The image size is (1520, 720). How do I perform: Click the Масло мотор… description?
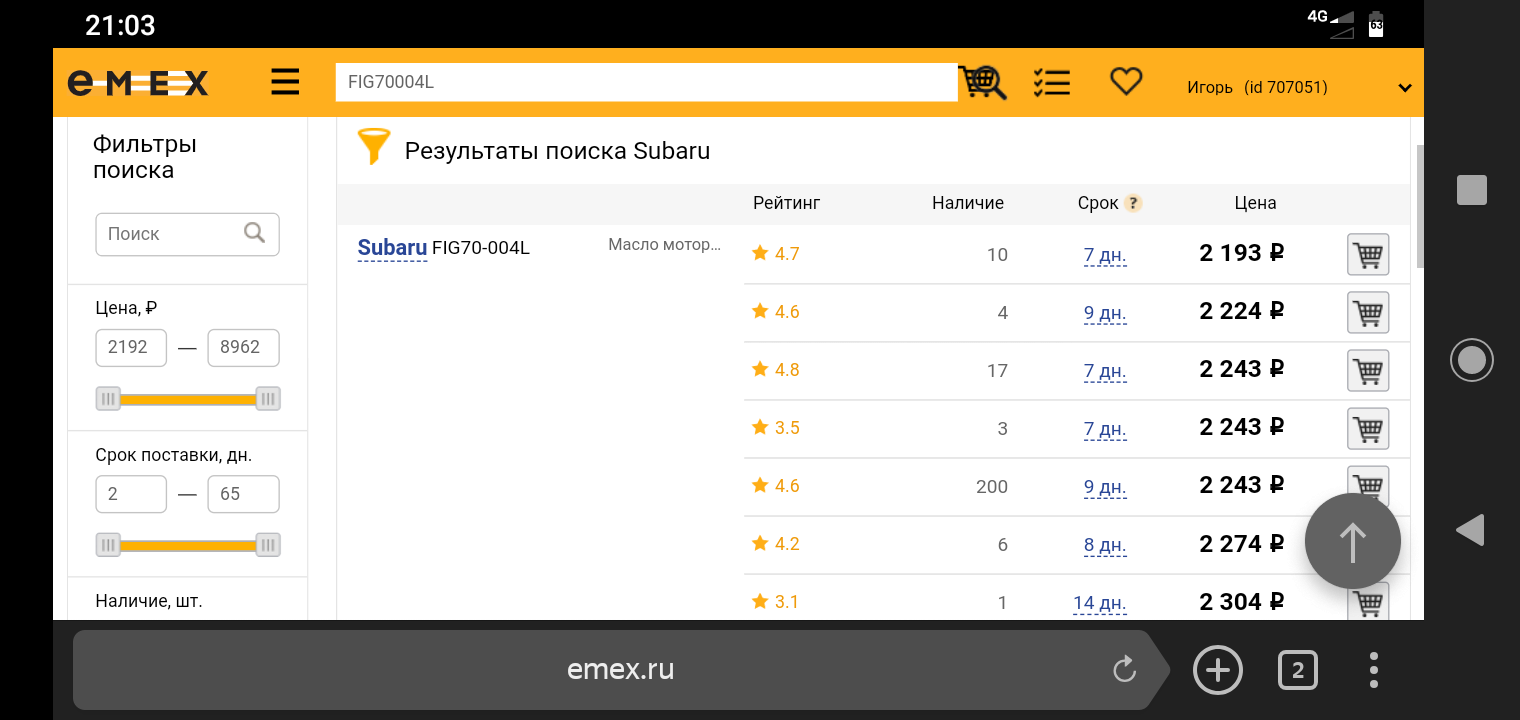pos(664,245)
